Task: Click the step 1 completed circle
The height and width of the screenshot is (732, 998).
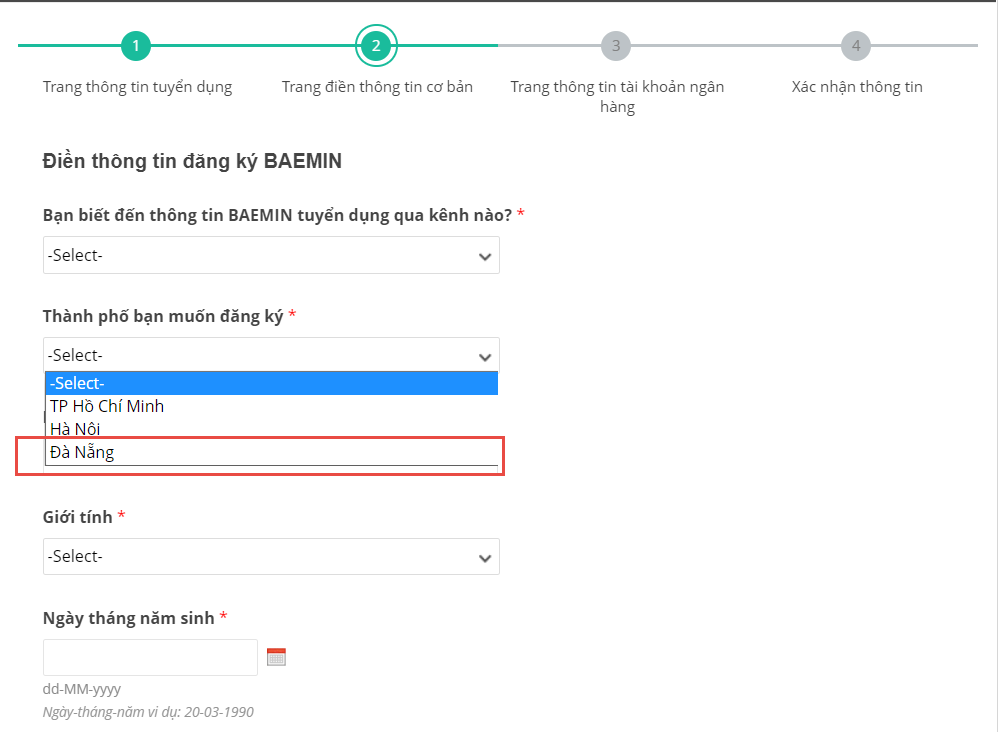Action: [136, 46]
